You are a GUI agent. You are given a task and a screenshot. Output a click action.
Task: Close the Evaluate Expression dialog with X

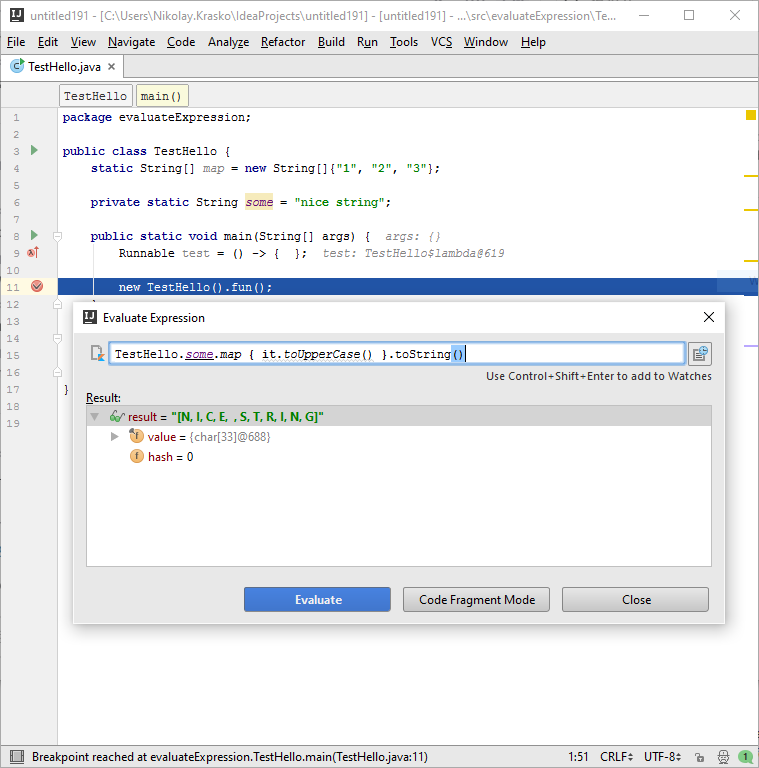click(x=709, y=317)
